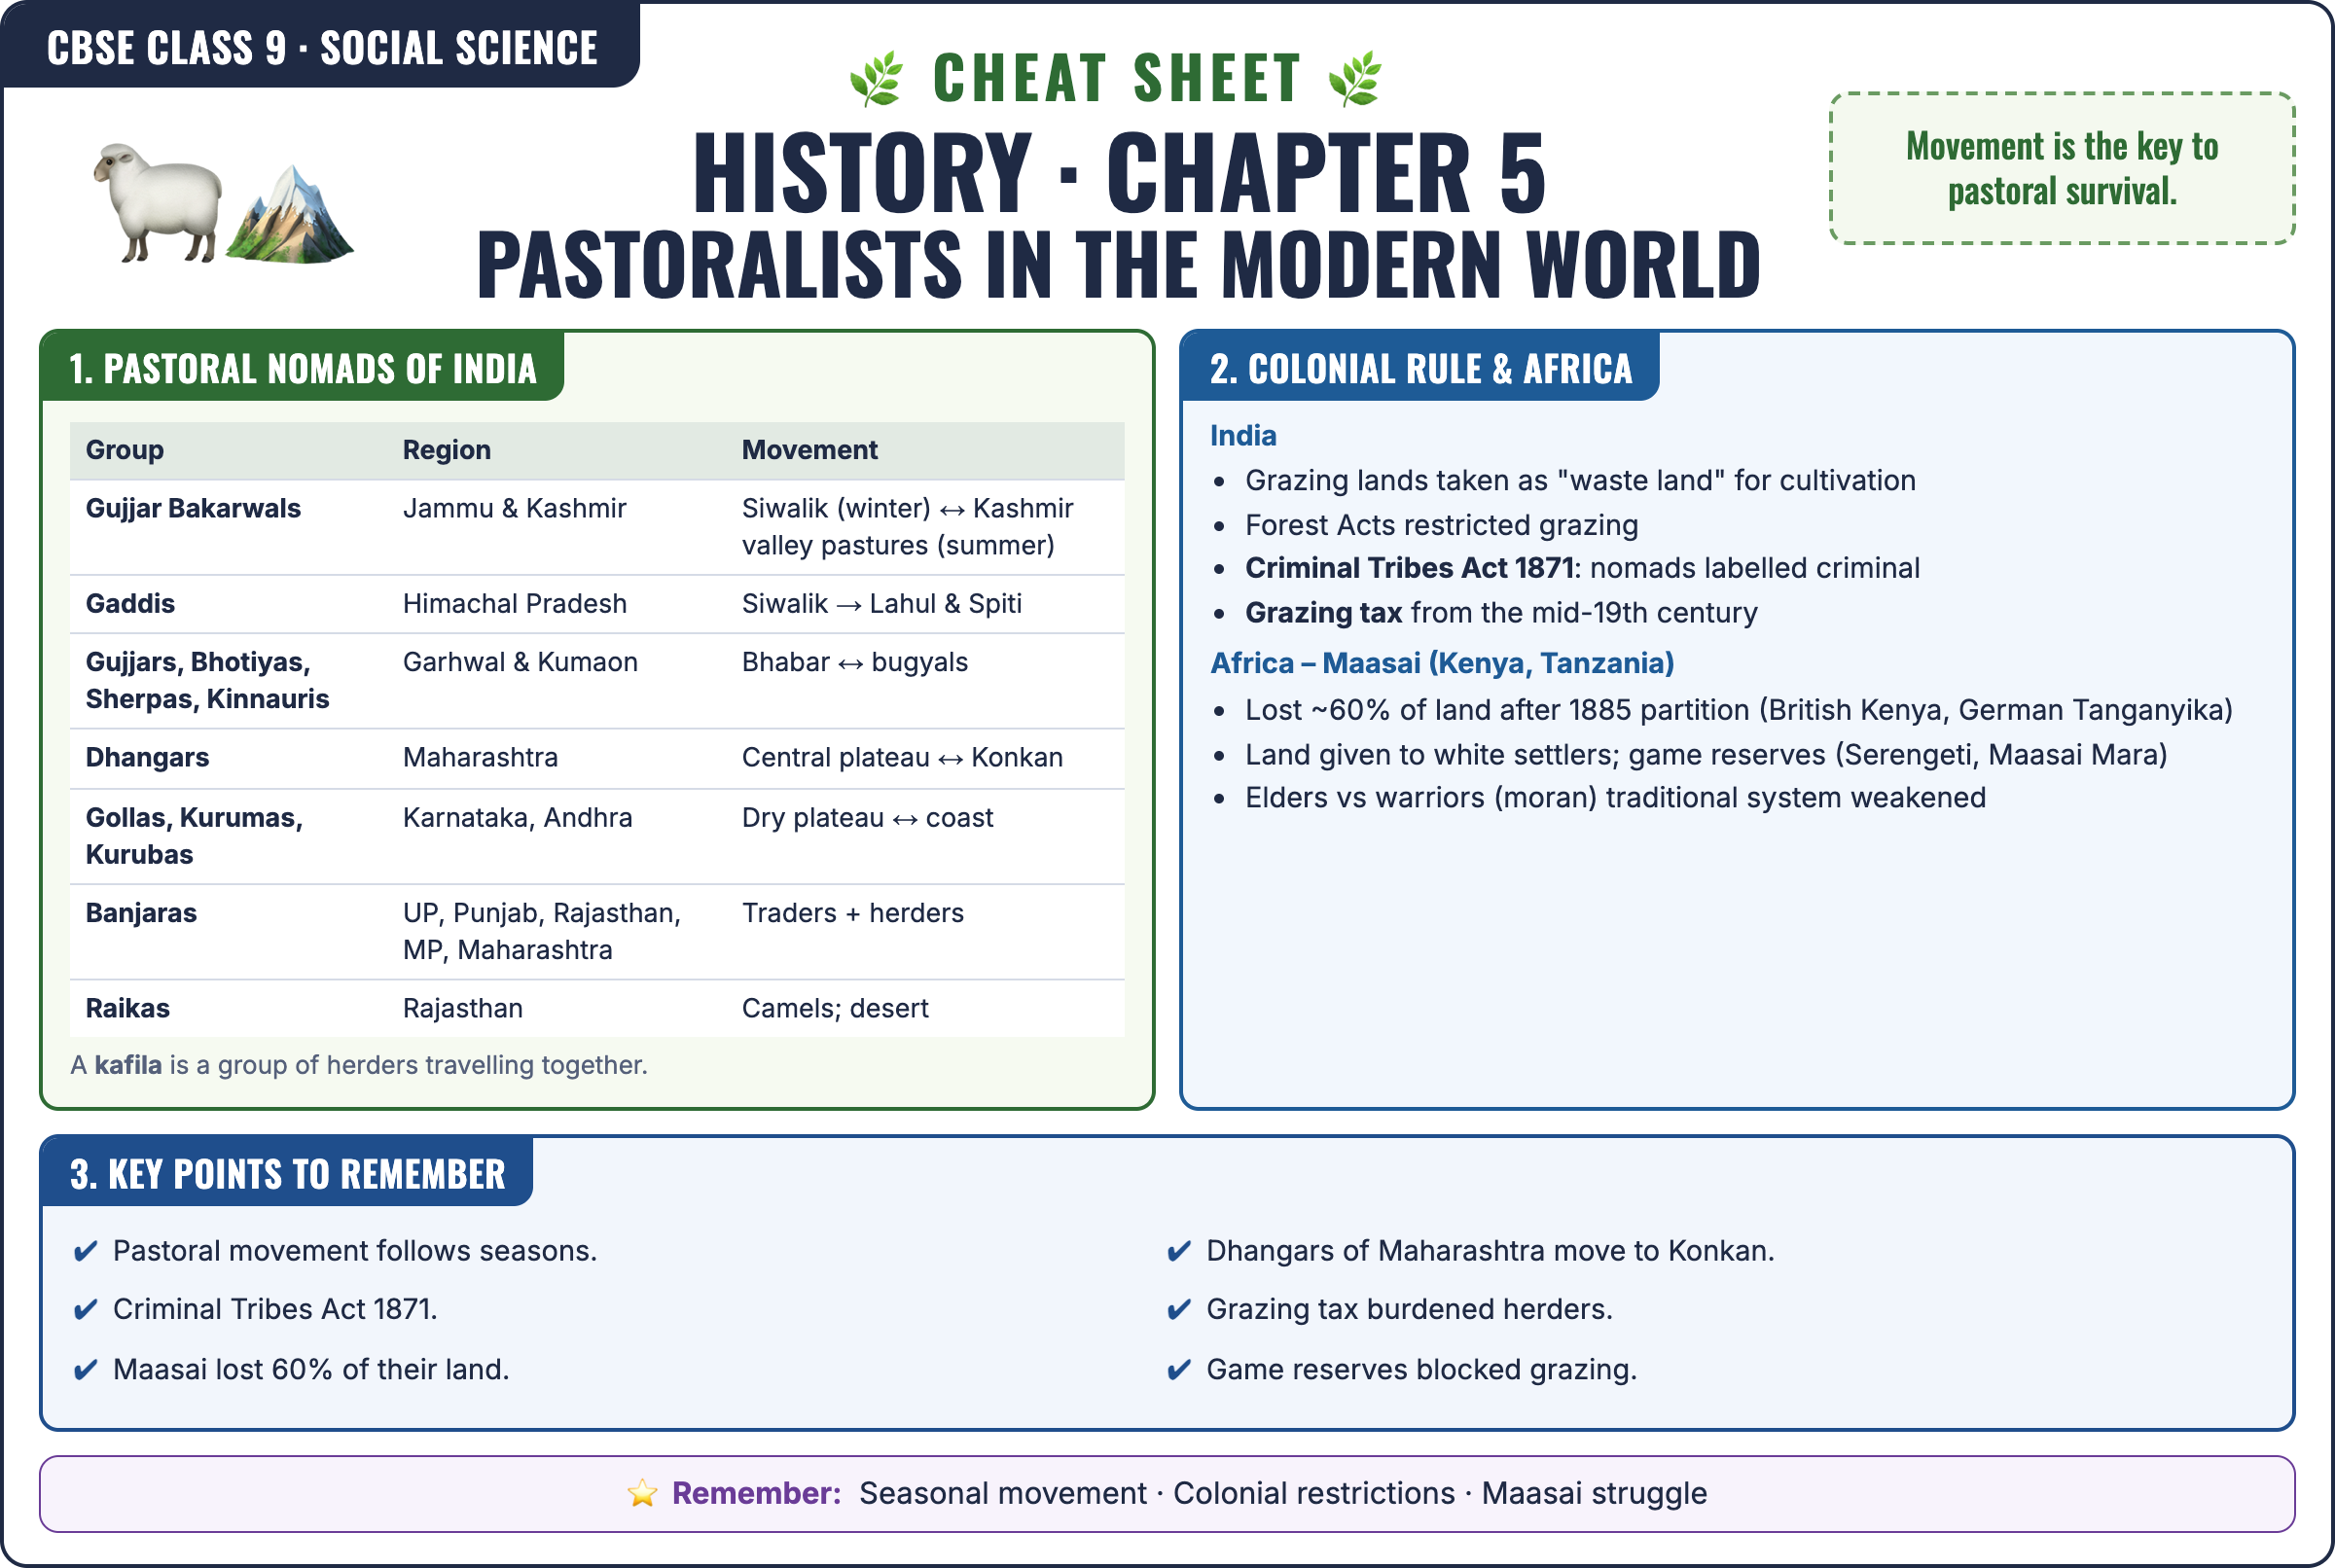Click 'PASTORALISTS IN THE MODERN WORLD' title
Image resolution: width=2335 pixels, height=1568 pixels.
pyautogui.click(x=1118, y=264)
